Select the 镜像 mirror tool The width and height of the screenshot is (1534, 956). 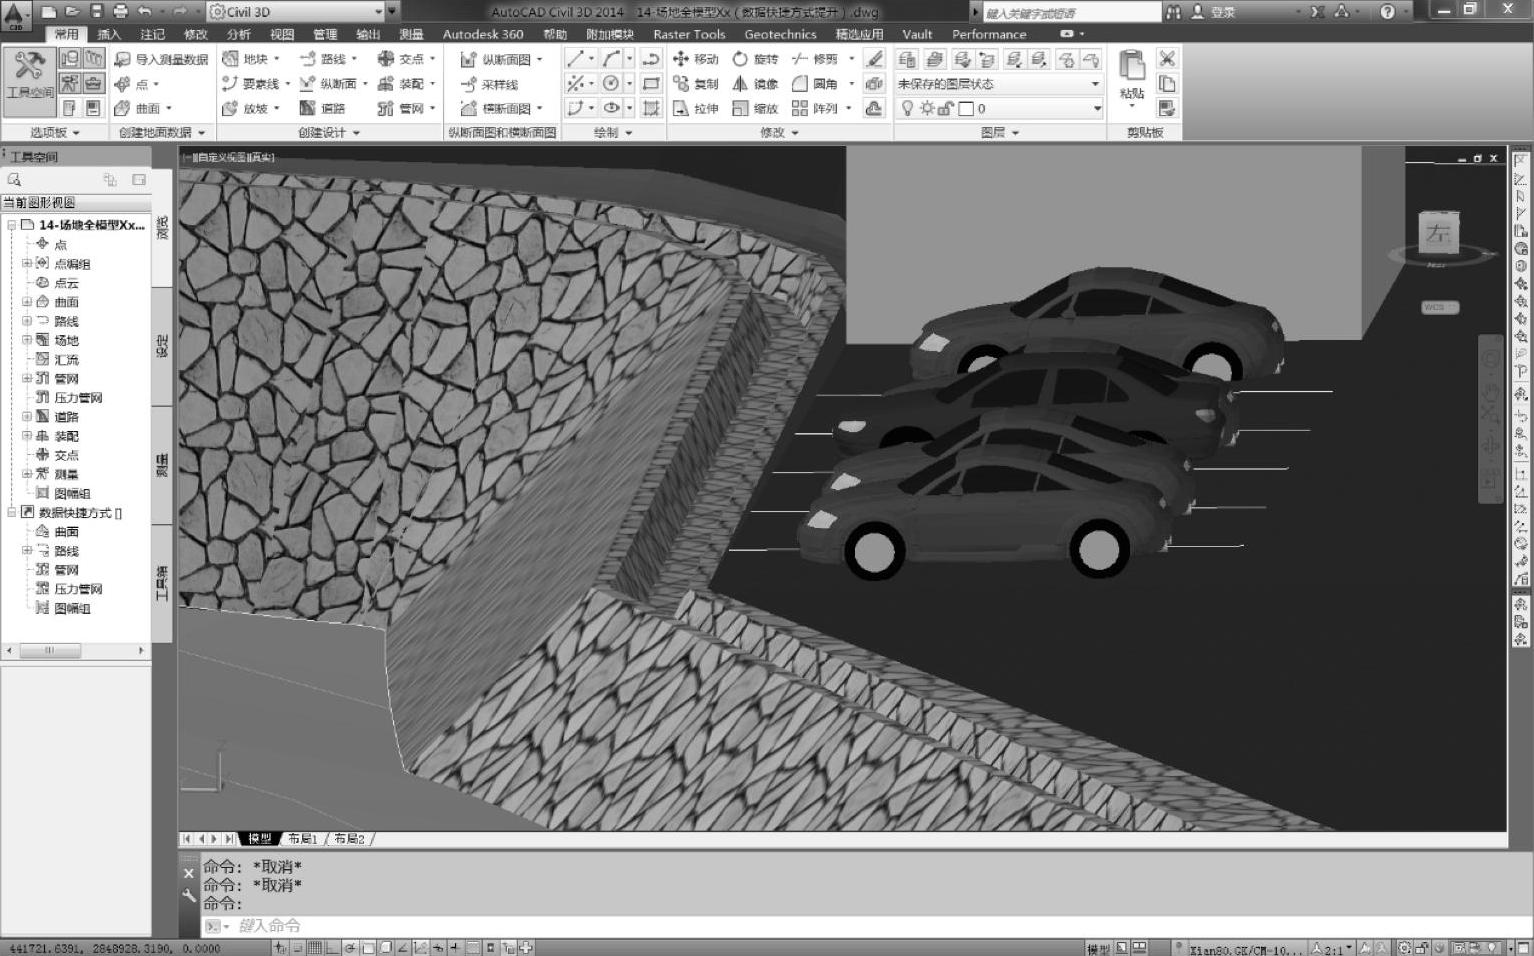click(x=755, y=84)
